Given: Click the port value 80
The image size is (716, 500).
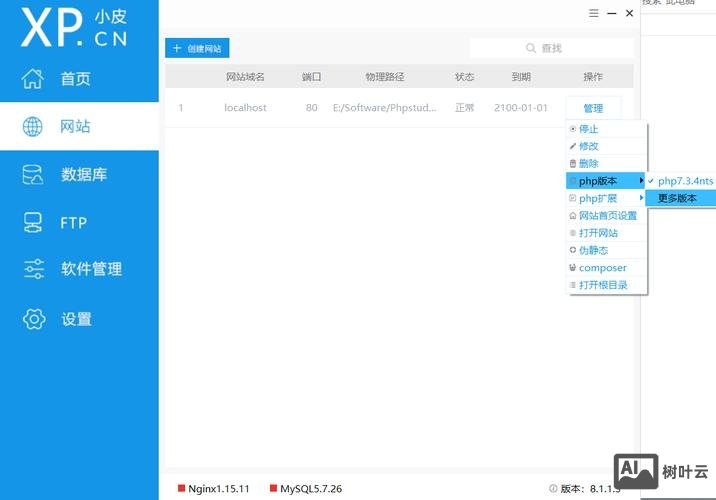Looking at the screenshot, I should click(311, 108).
